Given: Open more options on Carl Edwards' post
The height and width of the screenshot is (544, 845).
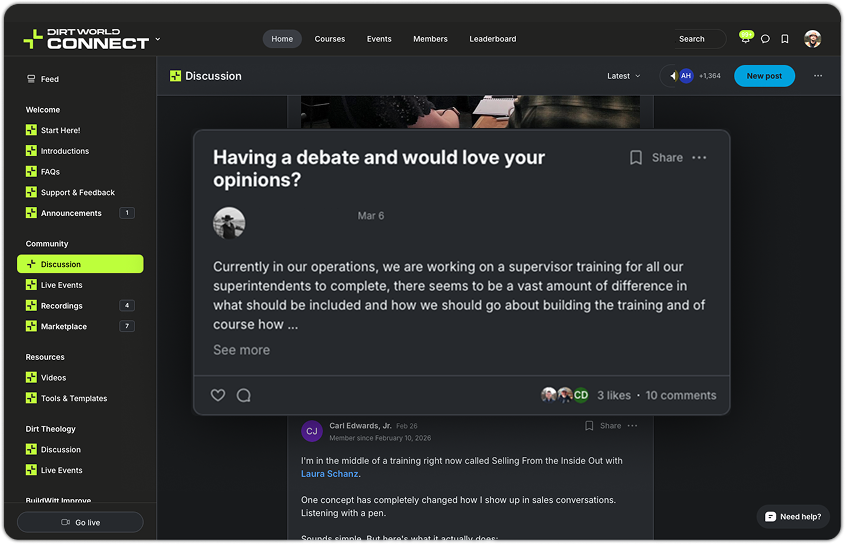Looking at the screenshot, I should point(633,425).
